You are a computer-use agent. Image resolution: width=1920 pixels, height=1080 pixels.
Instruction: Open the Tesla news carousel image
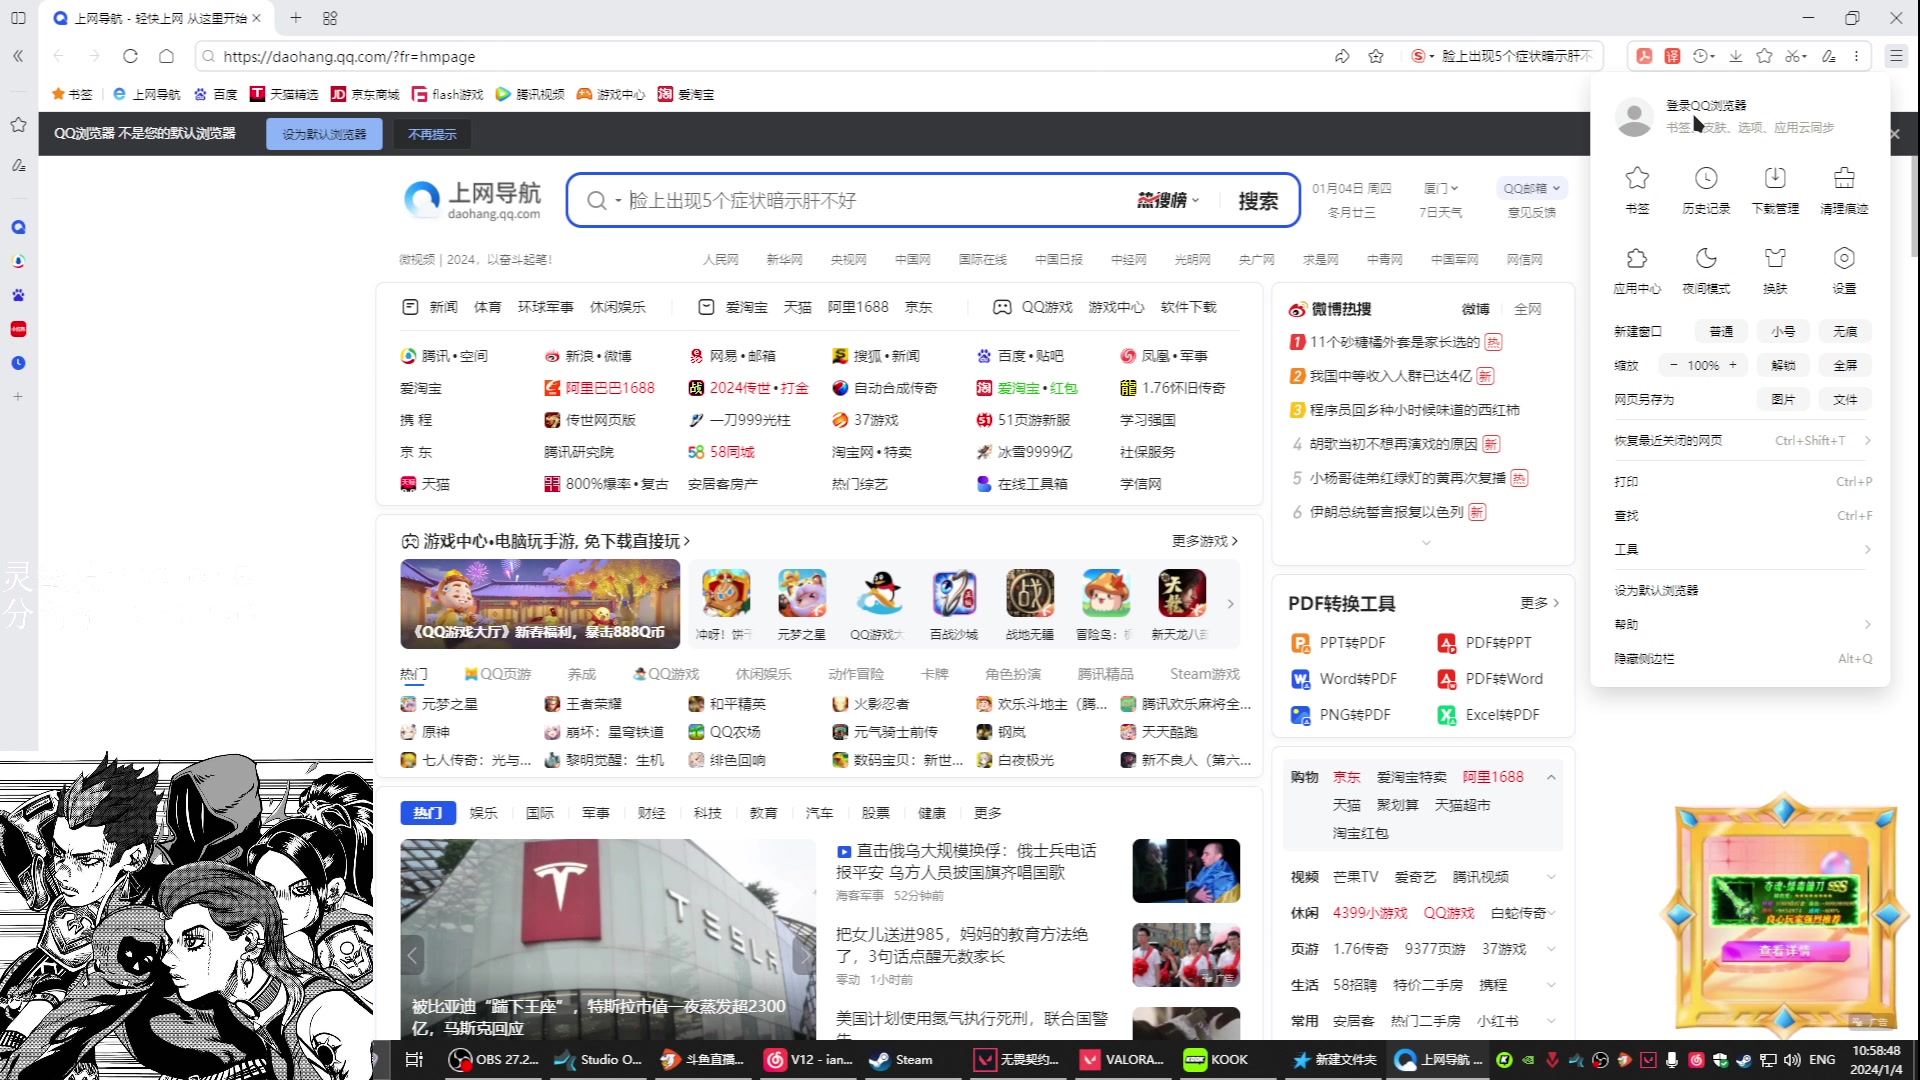[x=608, y=940]
